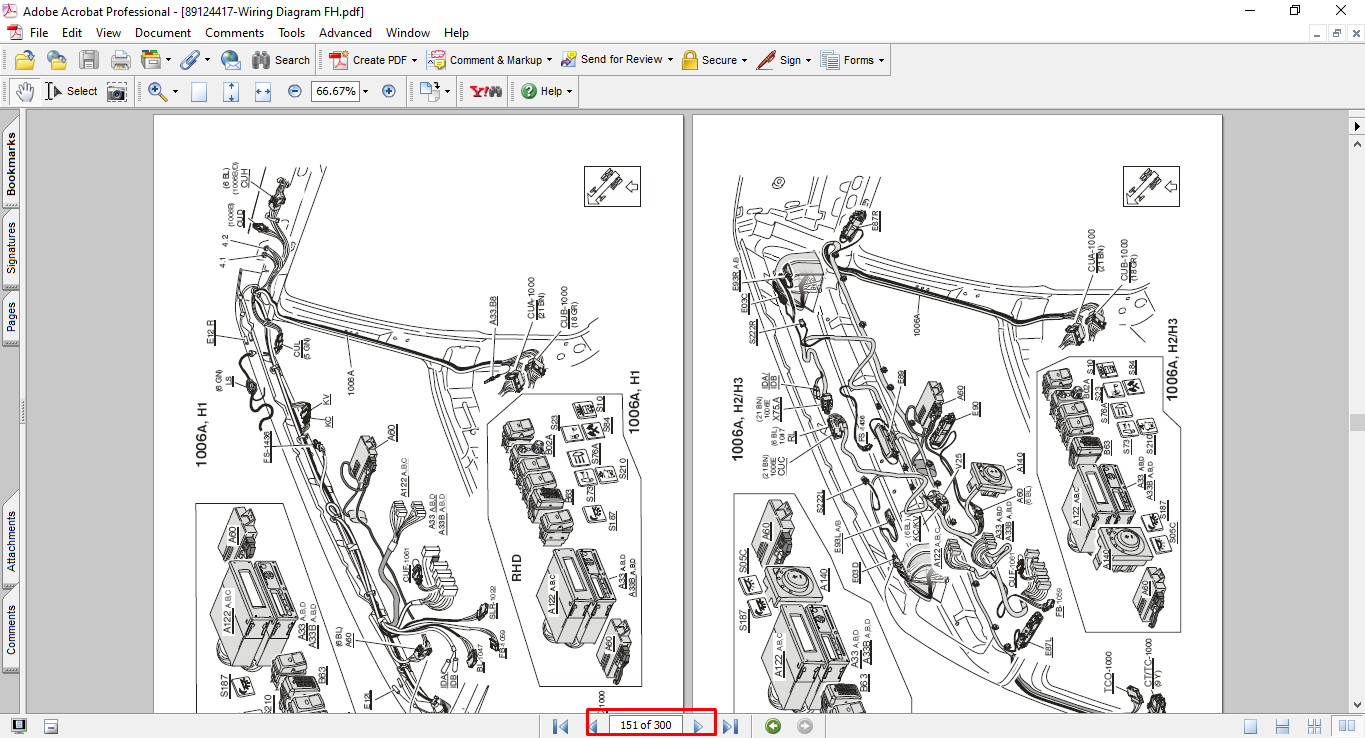Click the Print icon

click(x=121, y=60)
